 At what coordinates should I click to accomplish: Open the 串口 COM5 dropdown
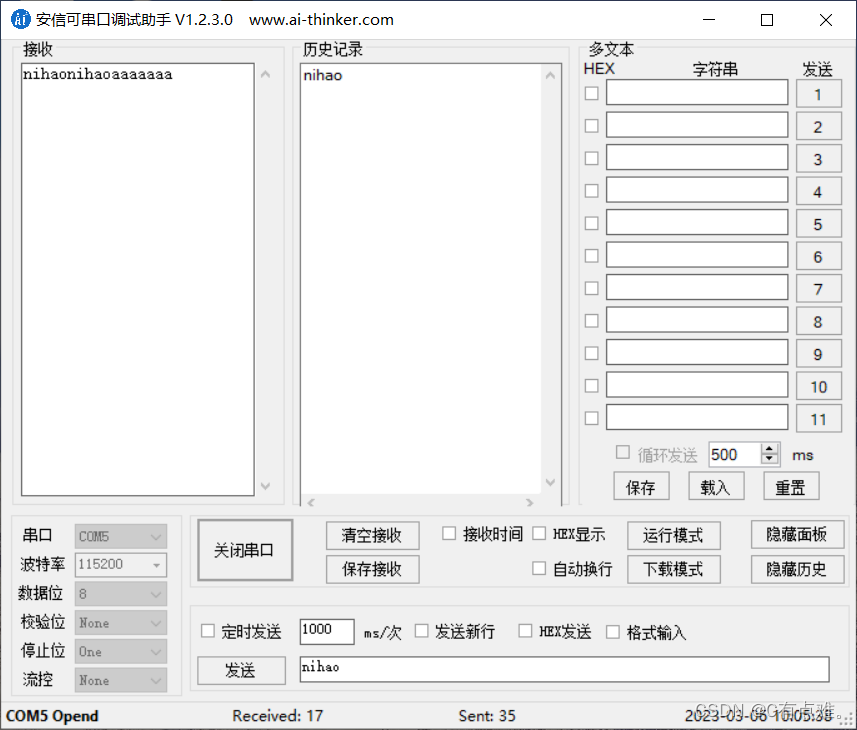[x=121, y=537]
